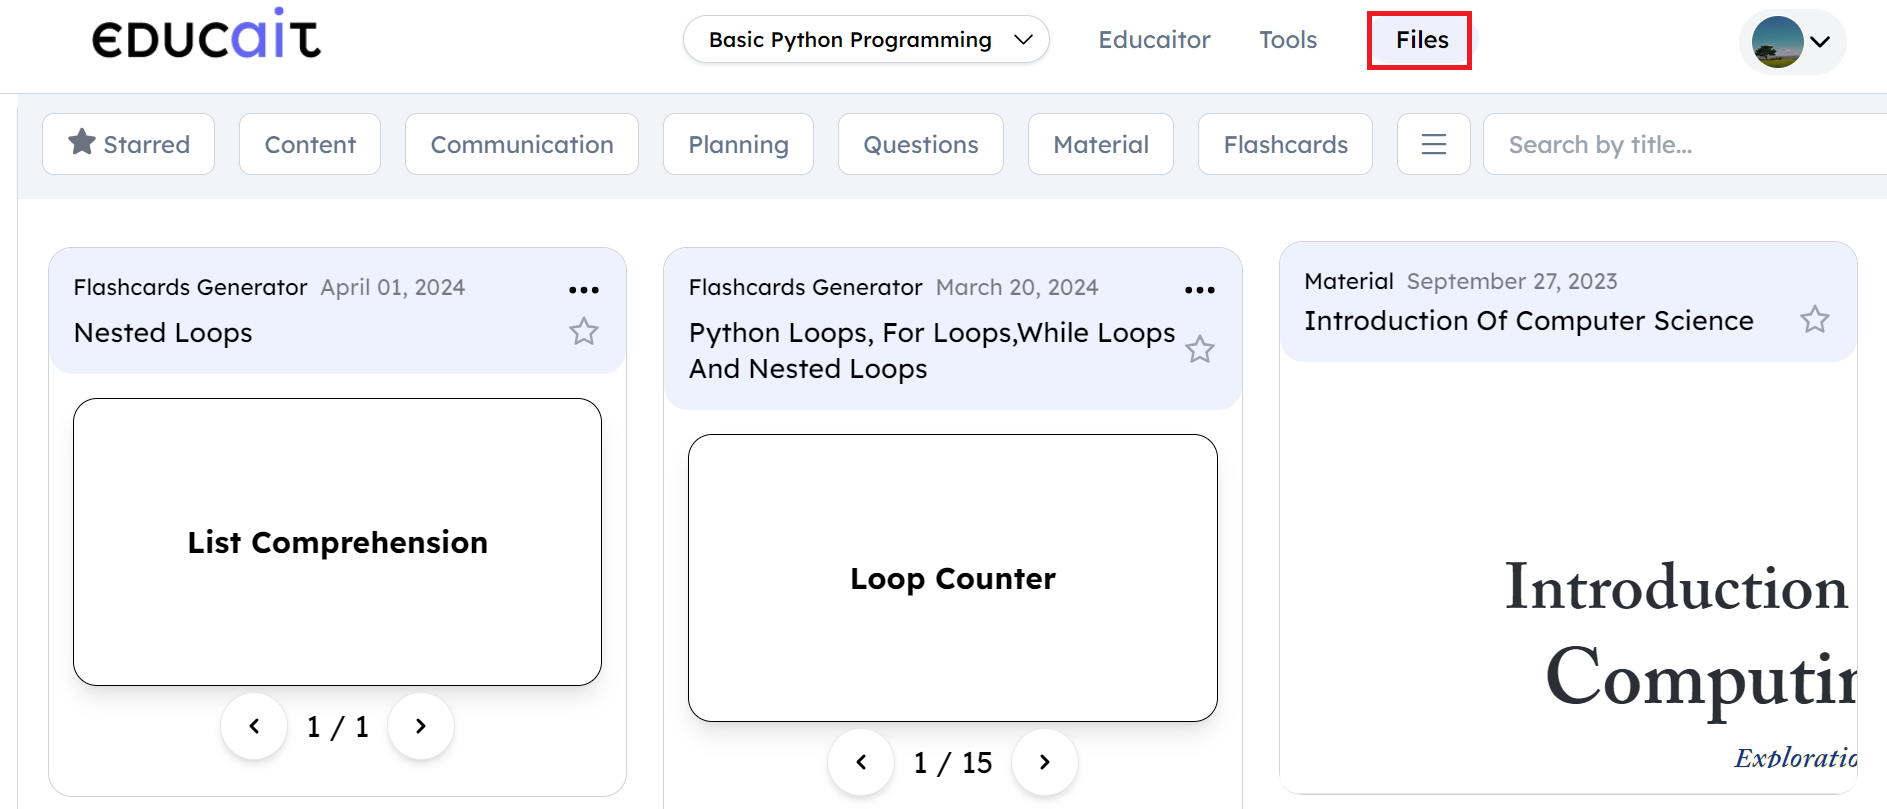The height and width of the screenshot is (809, 1887).
Task: Open the Files tab
Action: click(x=1420, y=40)
